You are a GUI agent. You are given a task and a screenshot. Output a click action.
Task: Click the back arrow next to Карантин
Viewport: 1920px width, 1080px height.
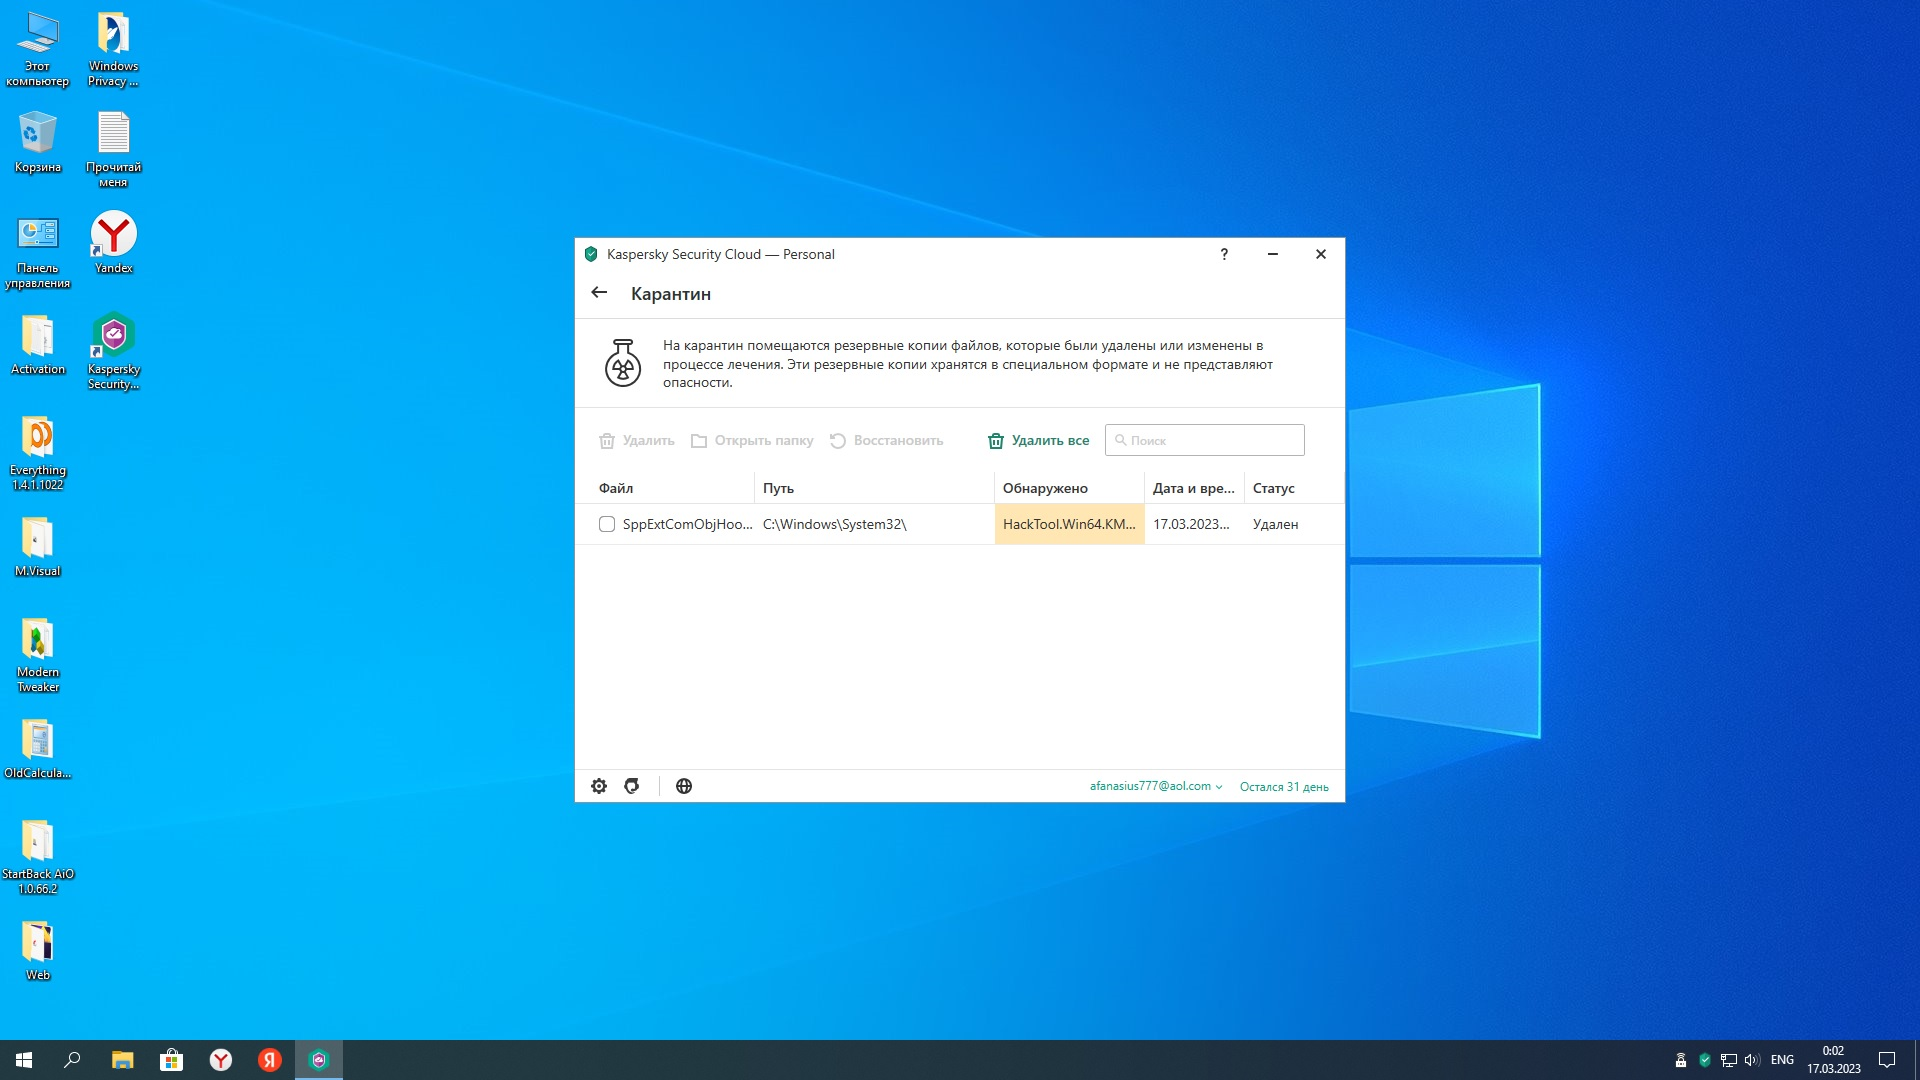pos(599,293)
